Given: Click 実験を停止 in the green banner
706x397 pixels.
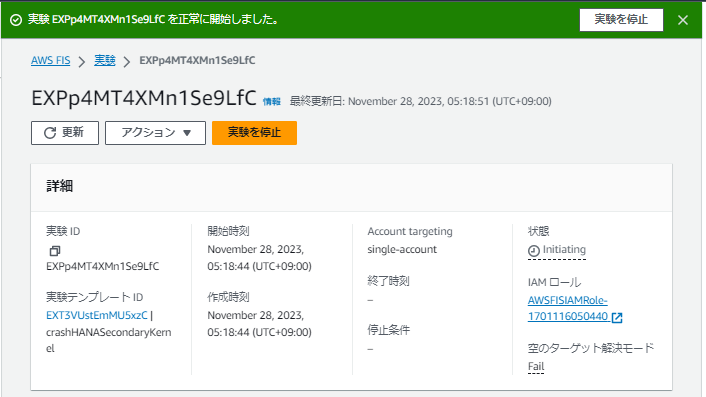Looking at the screenshot, I should [621, 20].
